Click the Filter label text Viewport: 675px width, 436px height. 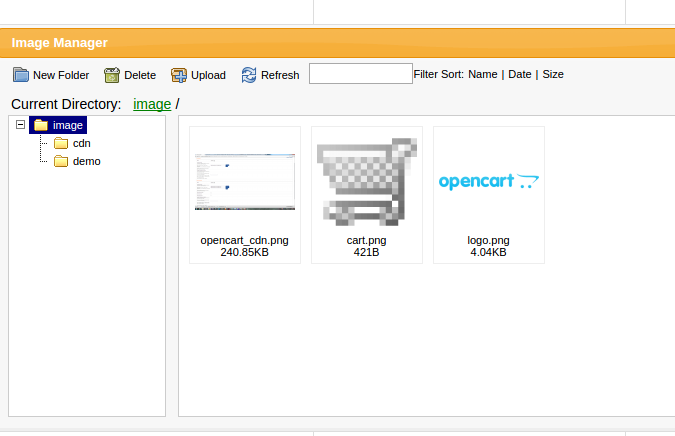[426, 74]
